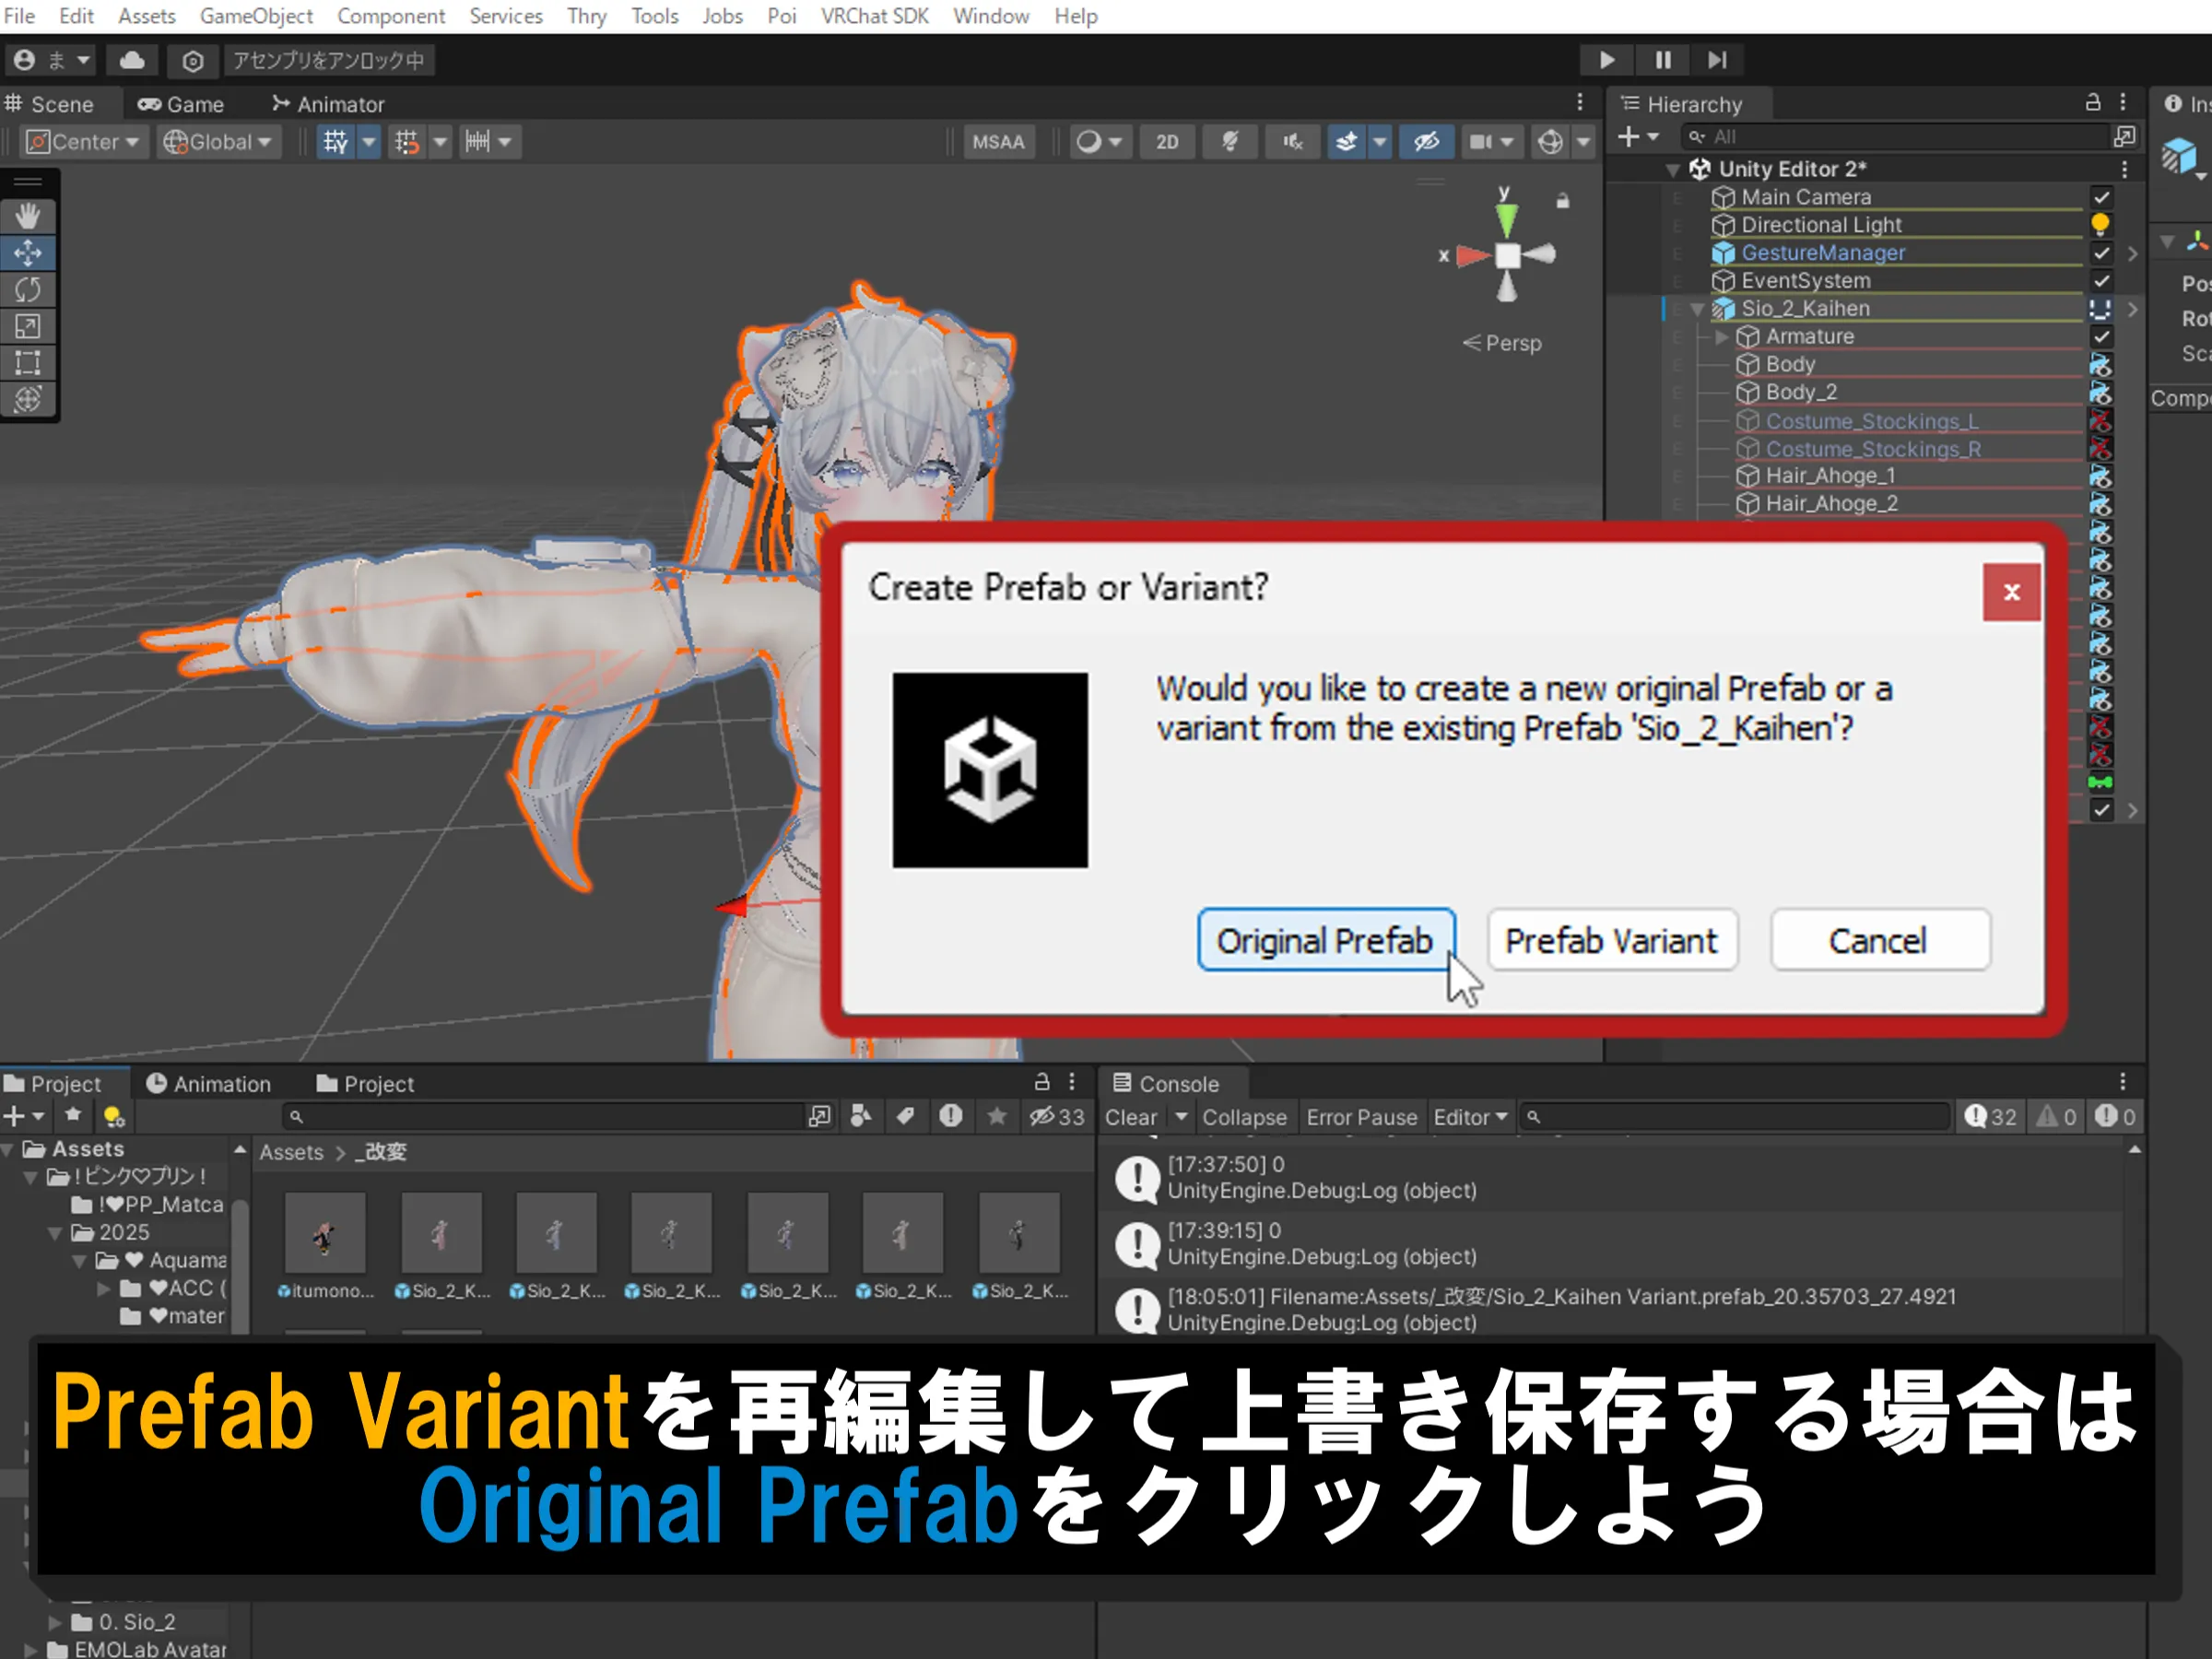Click Prefab Variant button

1611,940
